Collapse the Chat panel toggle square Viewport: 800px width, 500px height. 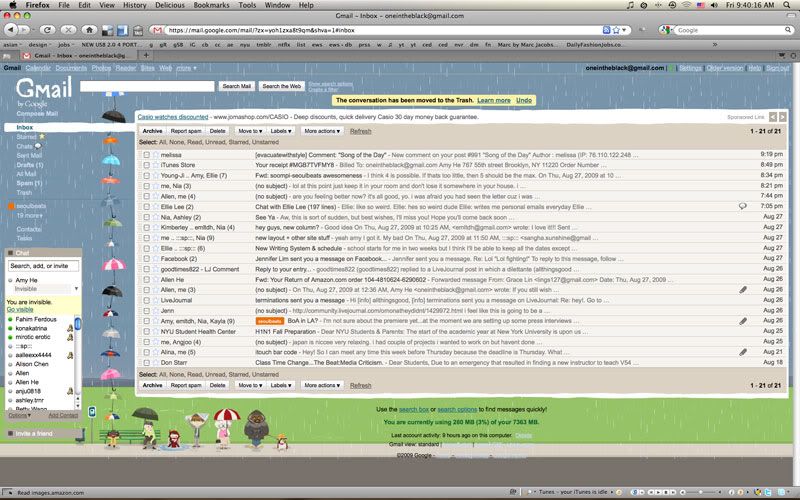[x=10, y=253]
